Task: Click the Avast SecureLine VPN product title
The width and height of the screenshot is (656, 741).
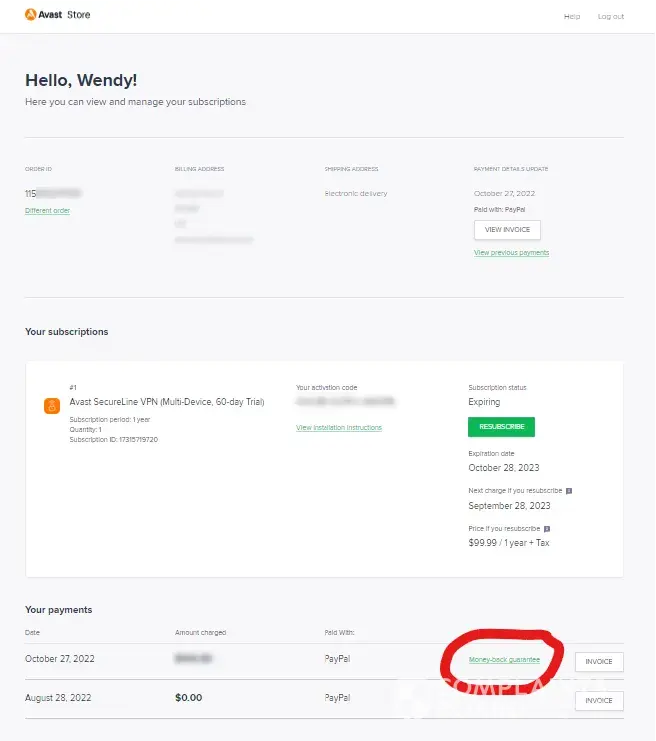Action: pyautogui.click(x=166, y=402)
